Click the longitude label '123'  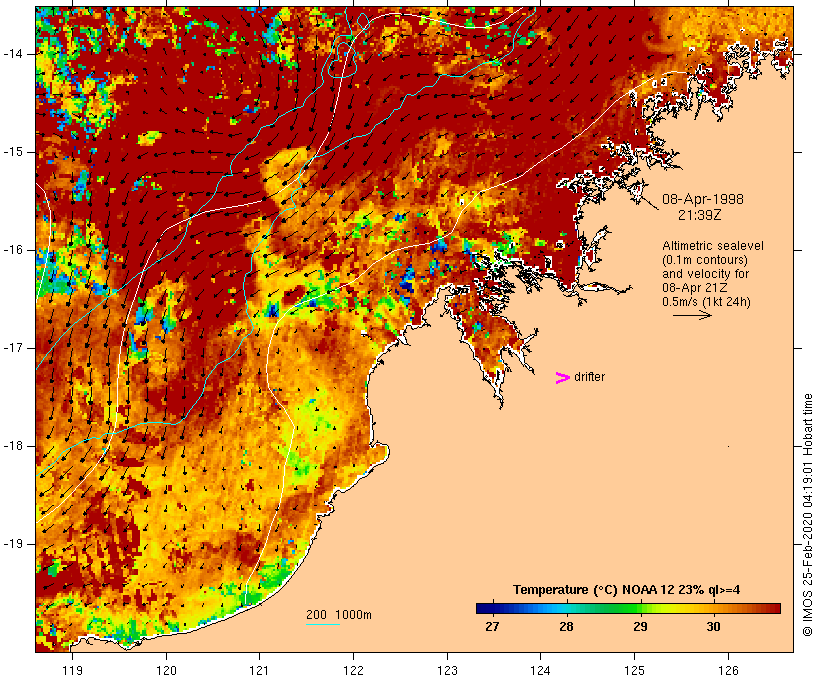pos(447,670)
